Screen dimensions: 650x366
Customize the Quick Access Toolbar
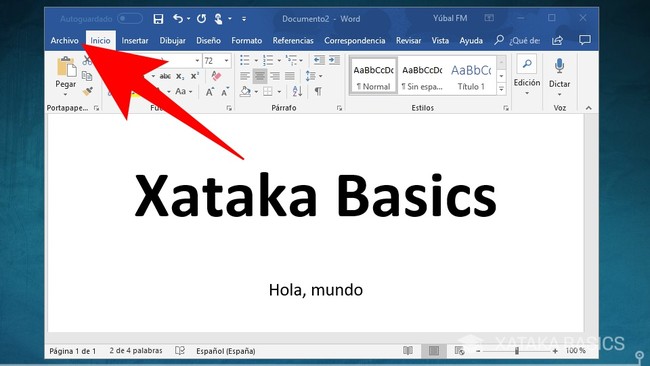point(244,19)
